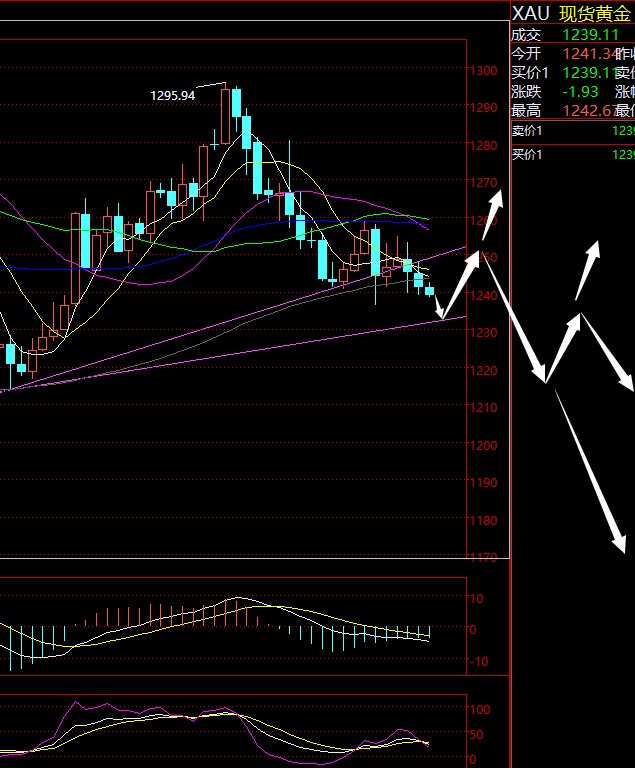Select the change value -1.93
The image size is (635, 768).
point(581,92)
